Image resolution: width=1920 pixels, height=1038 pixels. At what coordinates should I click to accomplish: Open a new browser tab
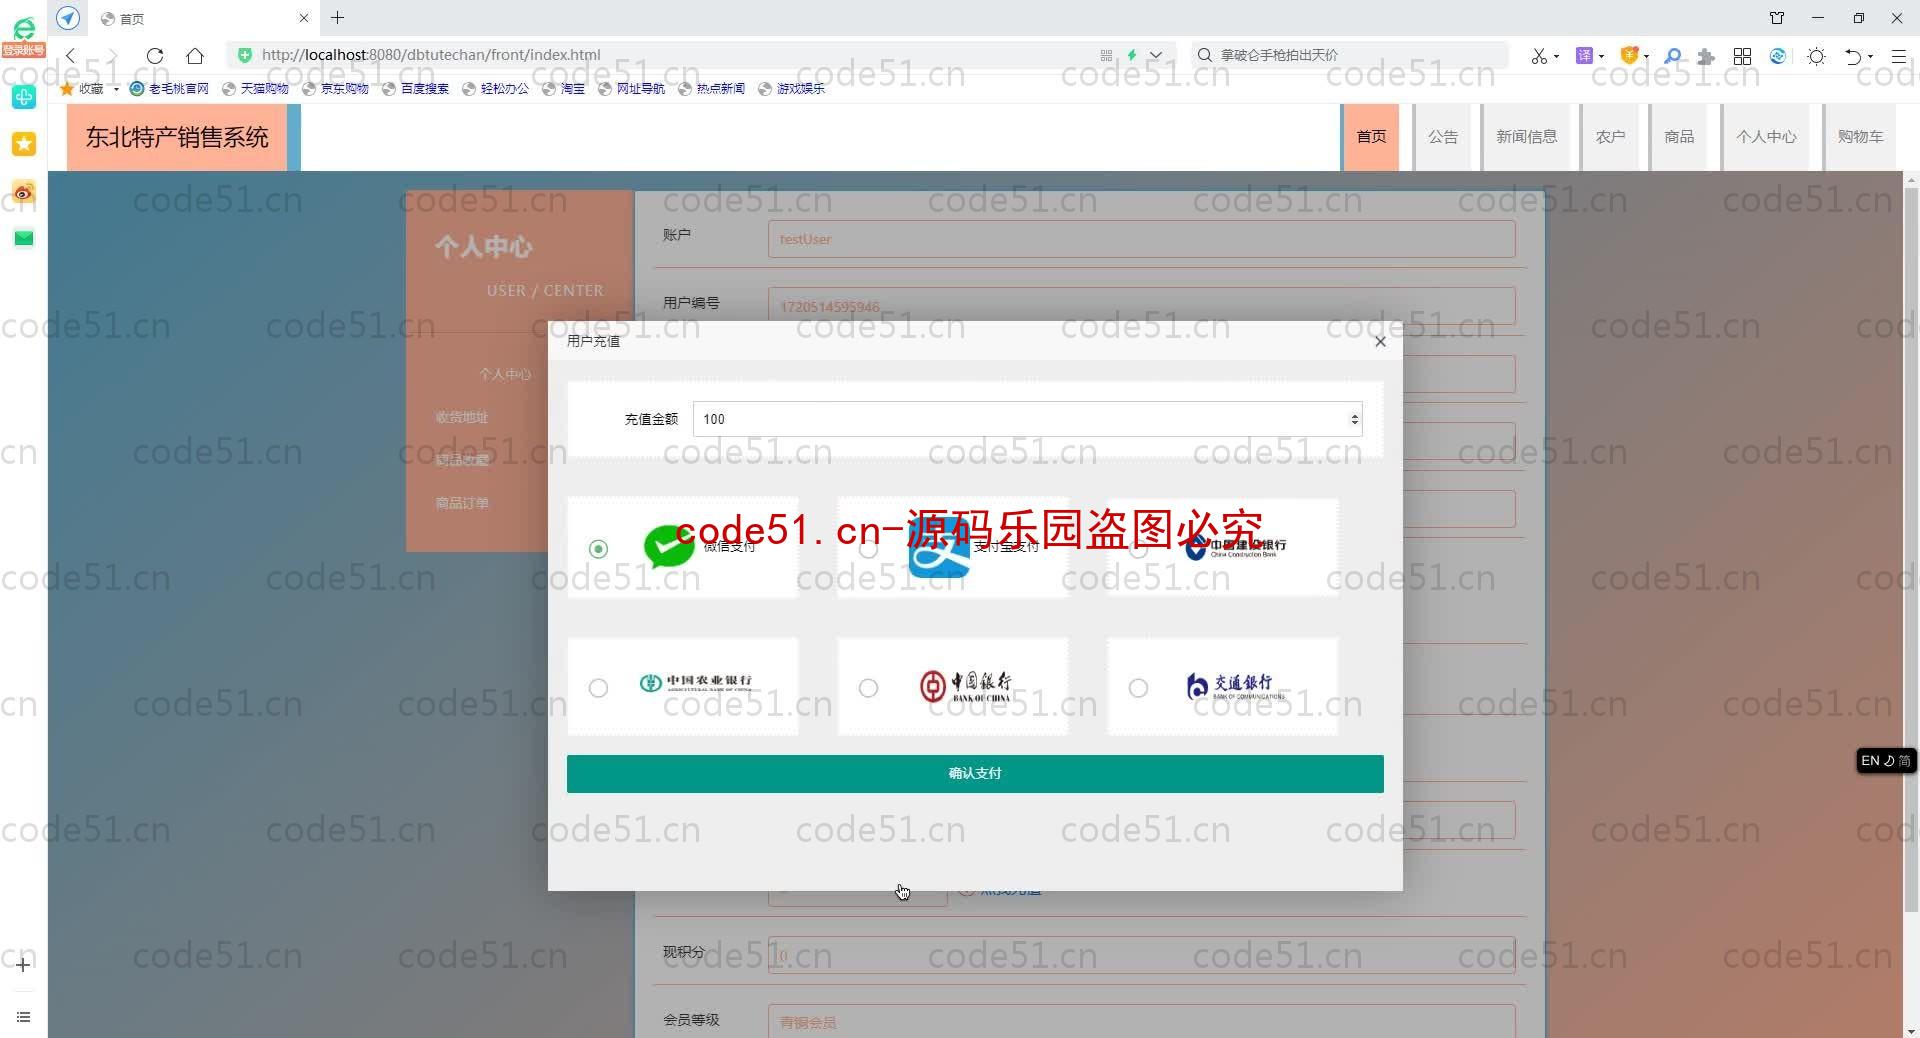point(338,17)
